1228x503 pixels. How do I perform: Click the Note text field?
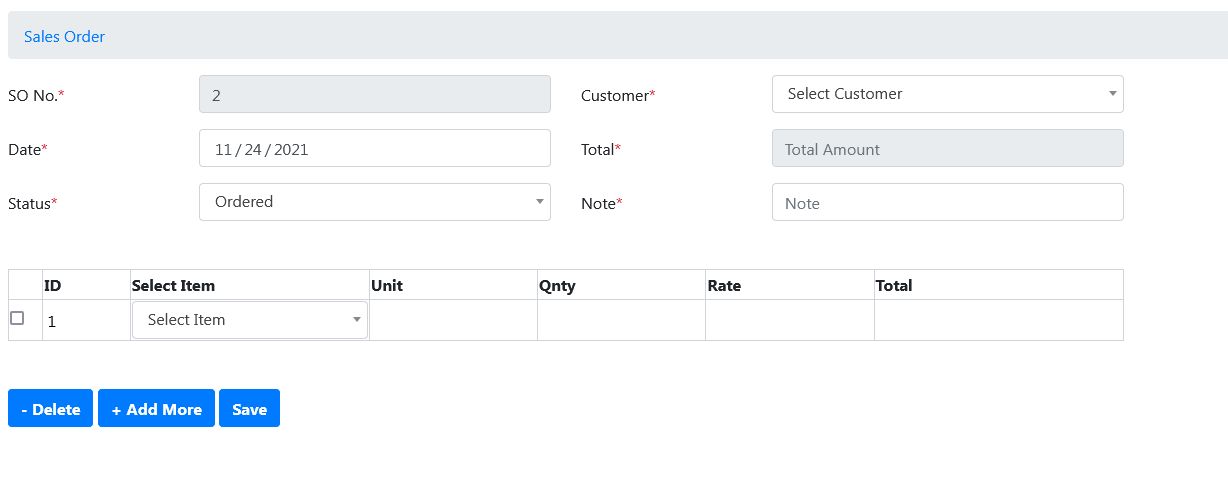click(947, 203)
